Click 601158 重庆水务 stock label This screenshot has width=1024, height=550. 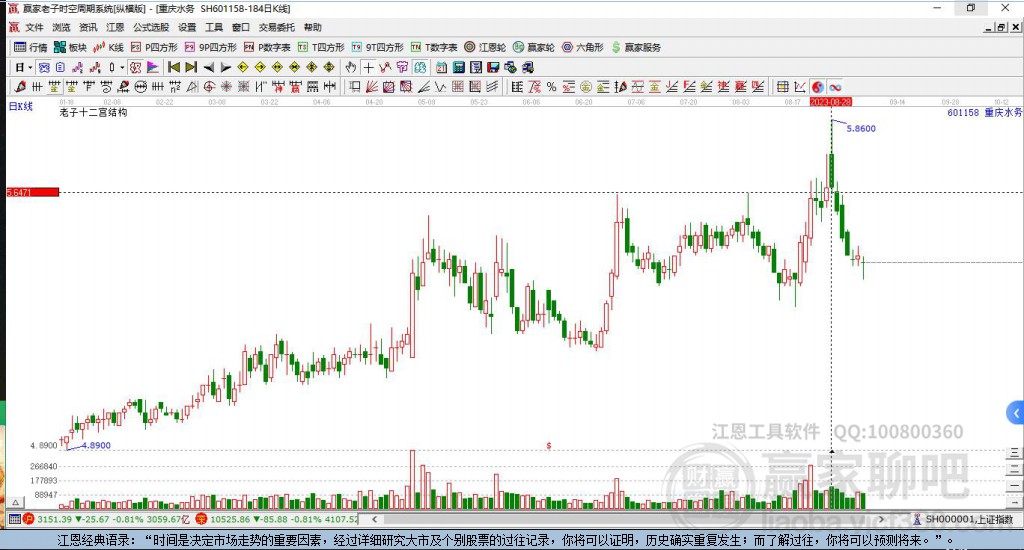(984, 112)
